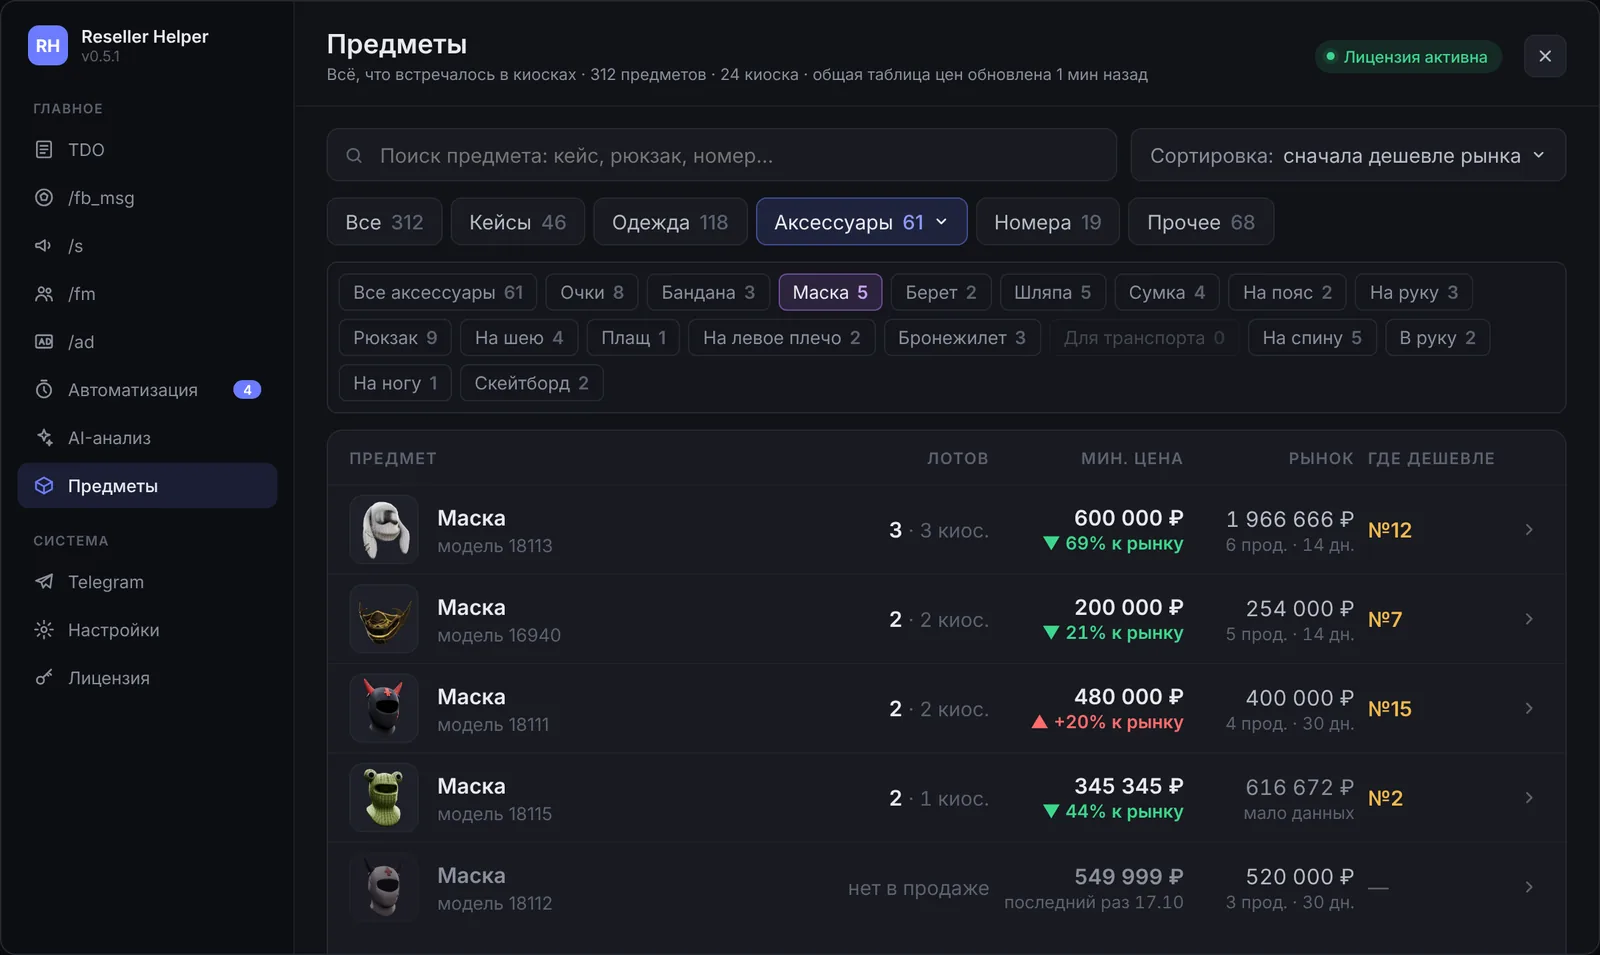This screenshot has width=1600, height=955.
Task: Open the /fm sidebar item
Action: coord(147,294)
